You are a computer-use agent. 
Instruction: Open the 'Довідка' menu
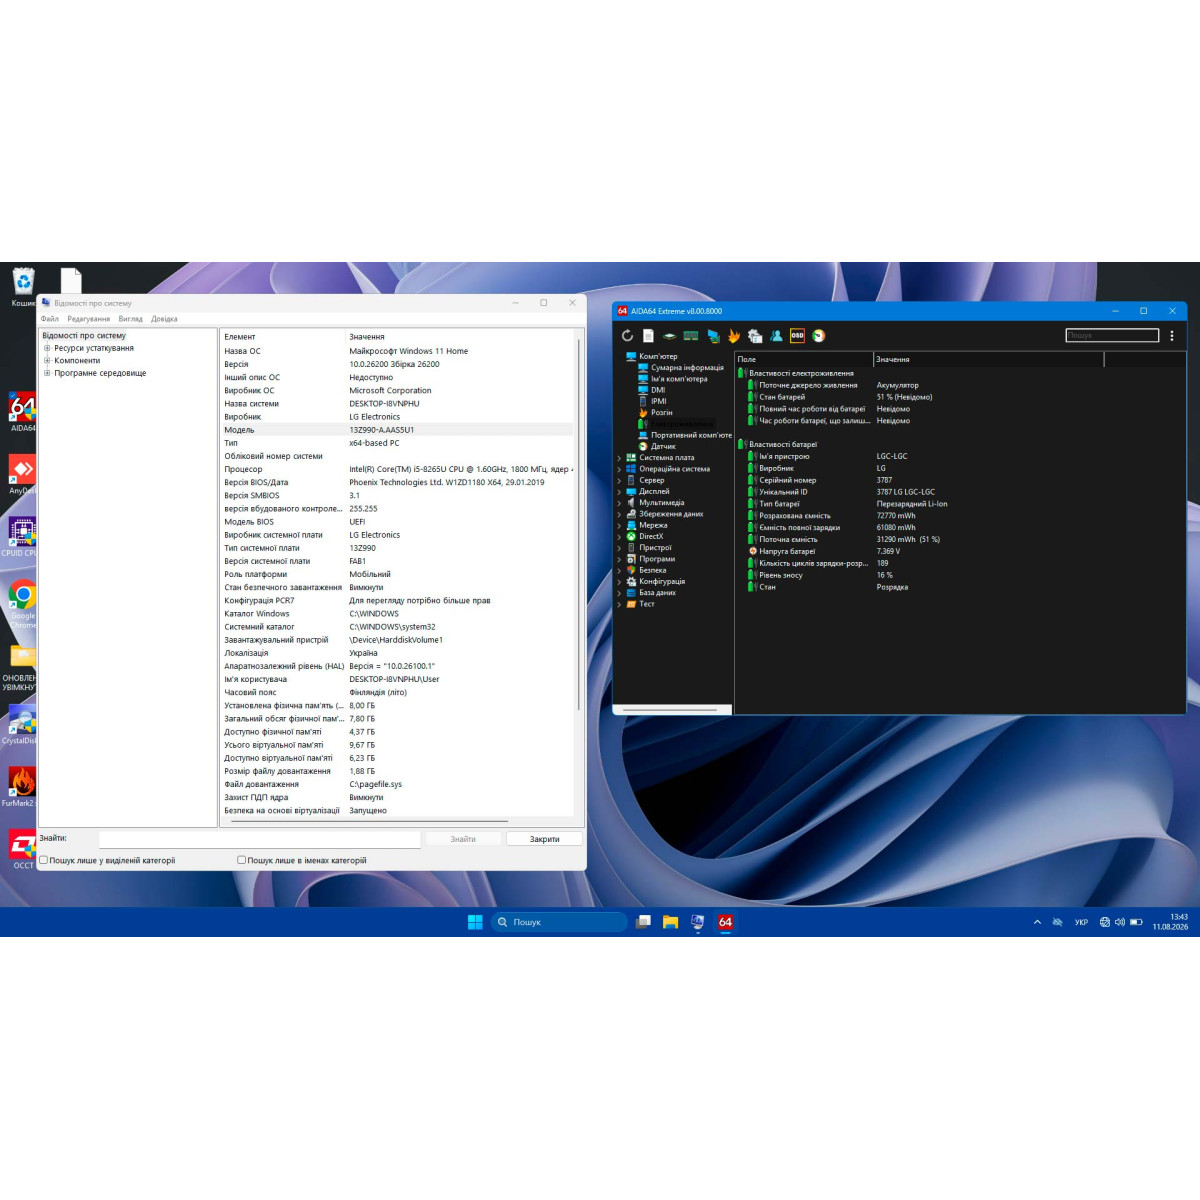click(x=164, y=319)
